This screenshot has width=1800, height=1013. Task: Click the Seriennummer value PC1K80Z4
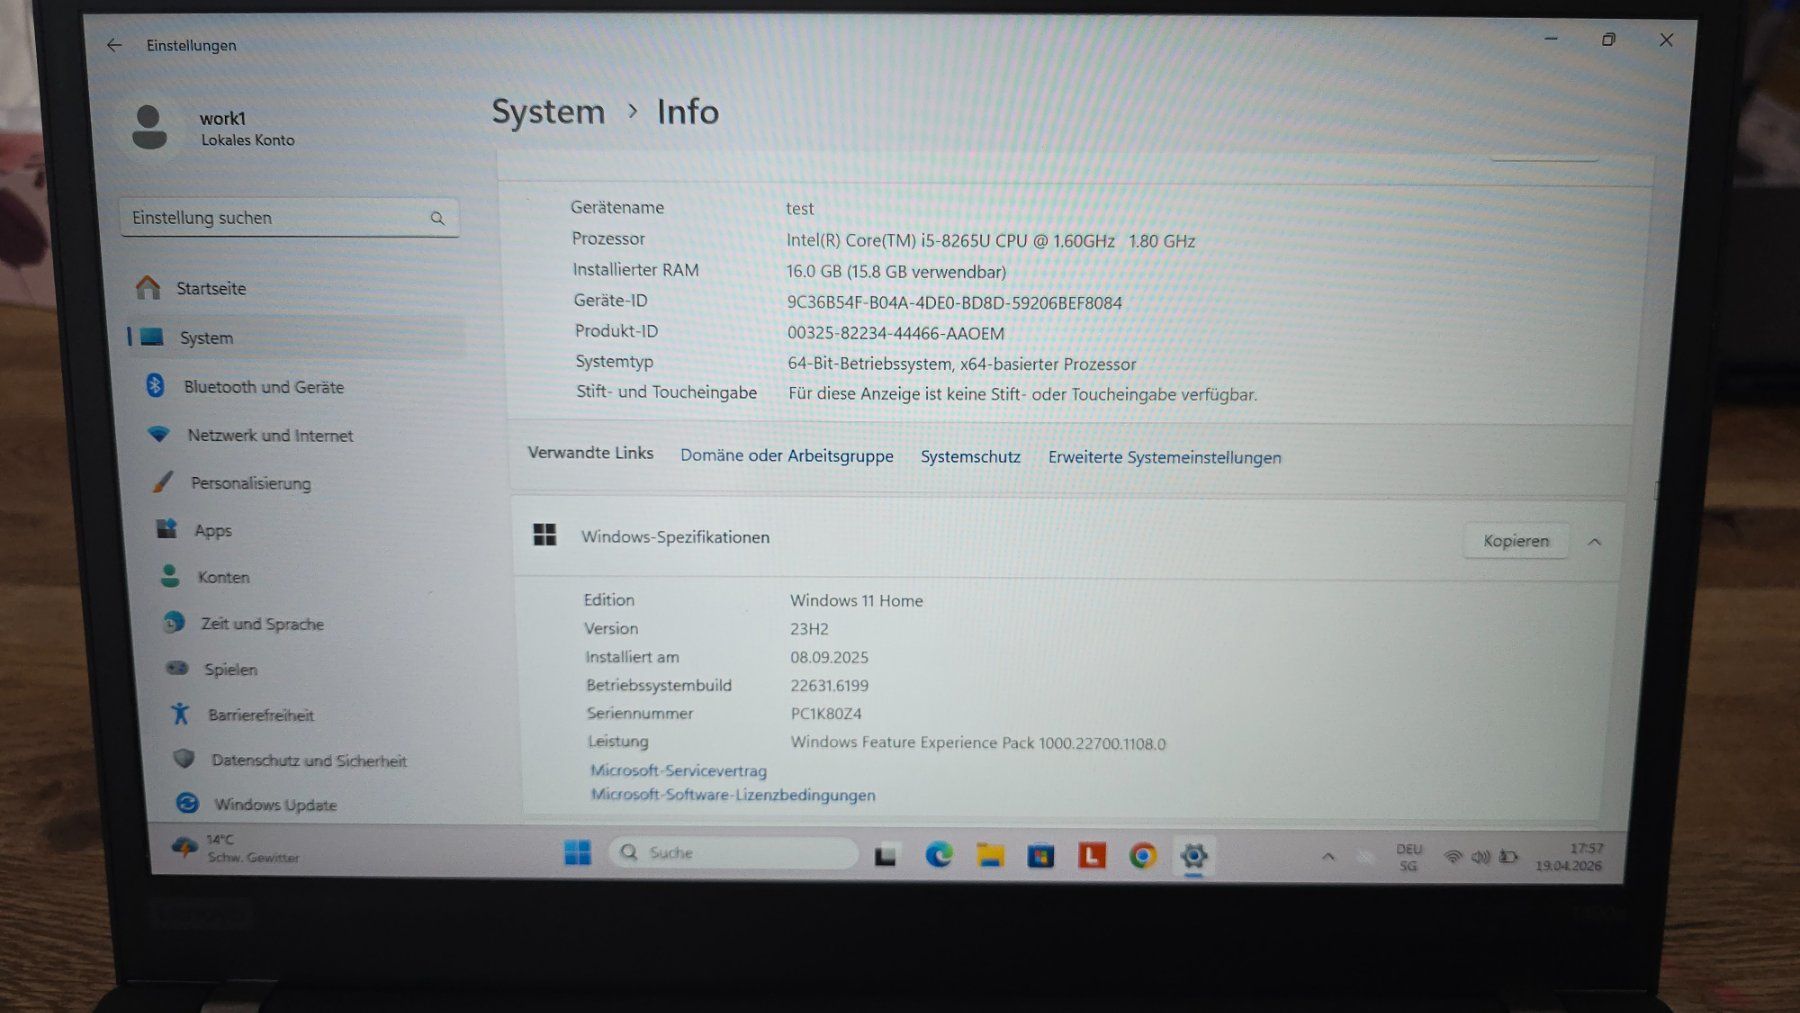pos(826,714)
